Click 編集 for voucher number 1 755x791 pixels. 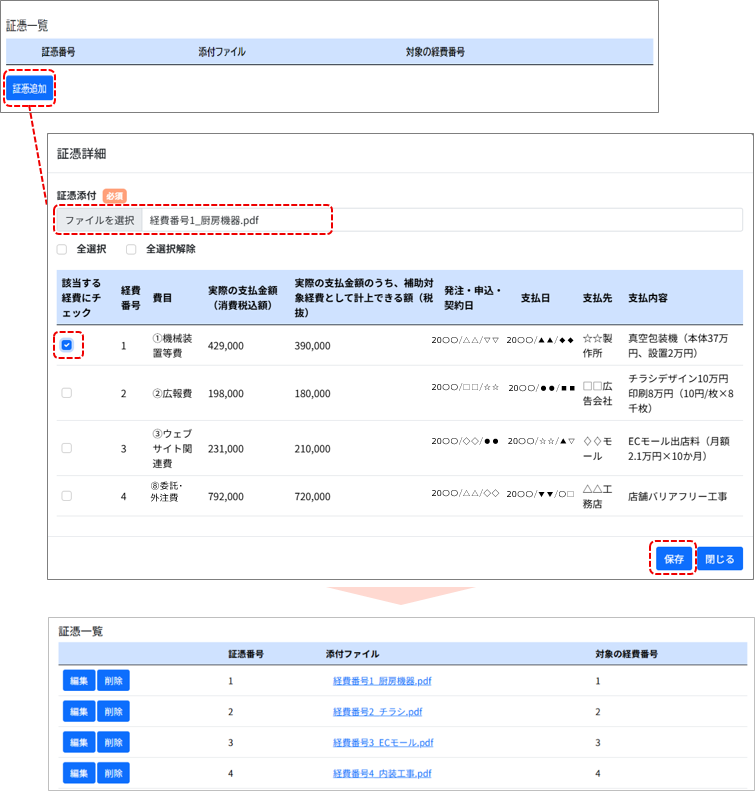[x=78, y=681]
